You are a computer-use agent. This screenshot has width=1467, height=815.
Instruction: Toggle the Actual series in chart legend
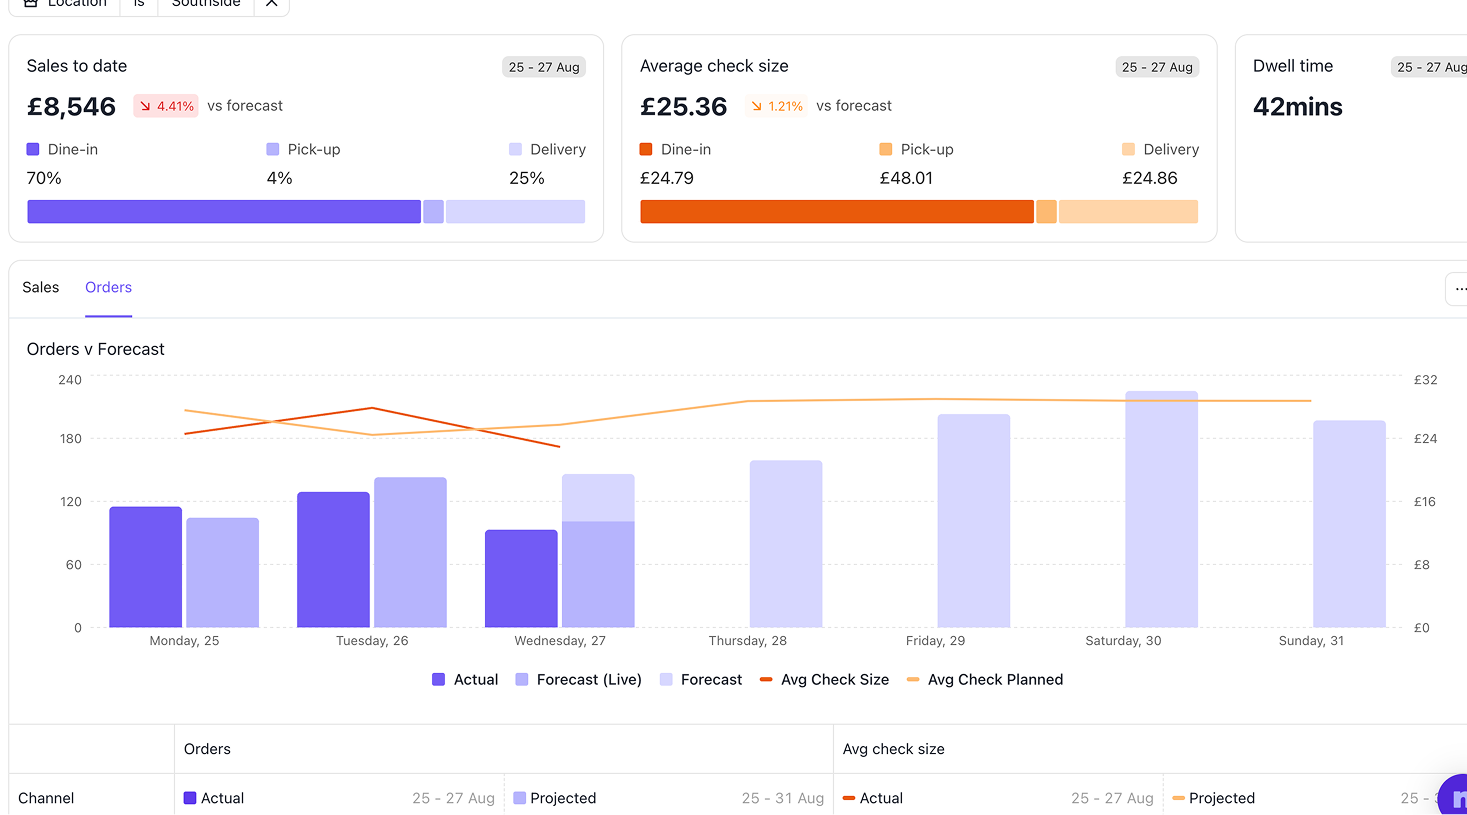coord(465,679)
